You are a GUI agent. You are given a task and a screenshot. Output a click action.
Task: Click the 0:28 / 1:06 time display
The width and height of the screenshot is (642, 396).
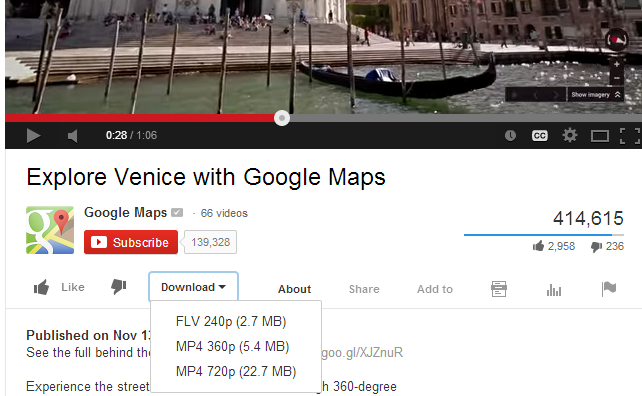click(x=131, y=136)
